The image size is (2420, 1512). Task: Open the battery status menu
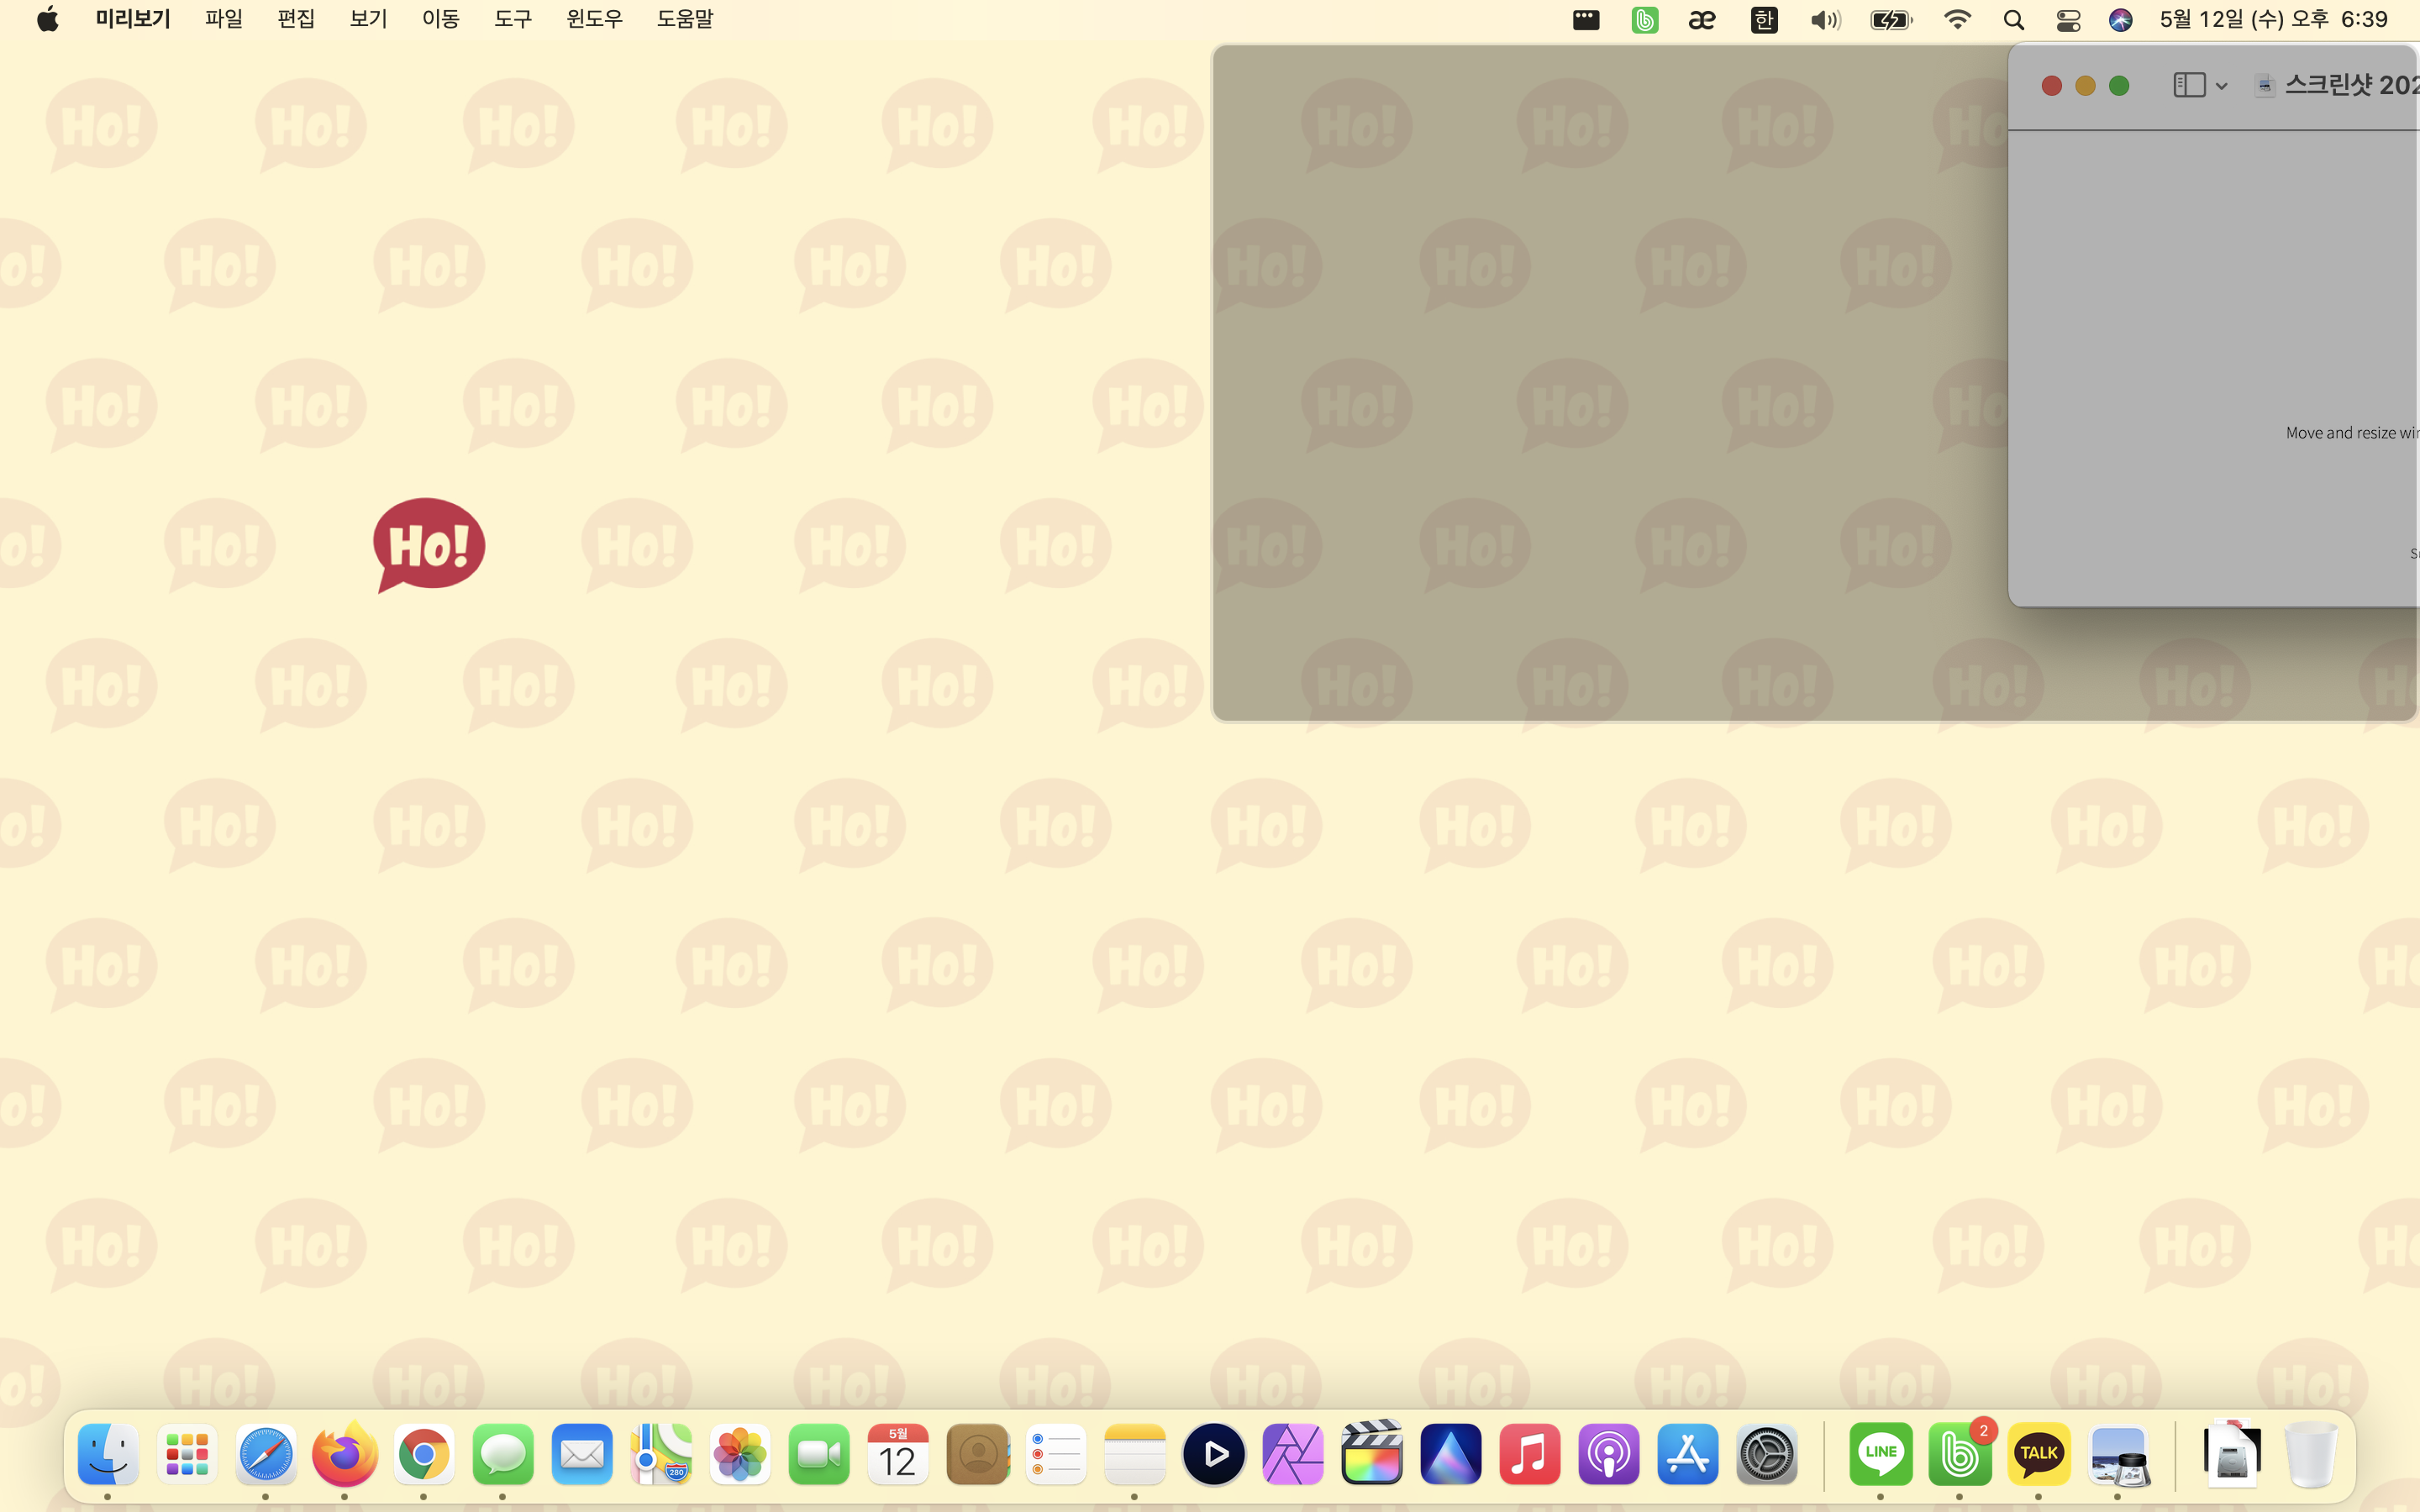[x=1890, y=20]
